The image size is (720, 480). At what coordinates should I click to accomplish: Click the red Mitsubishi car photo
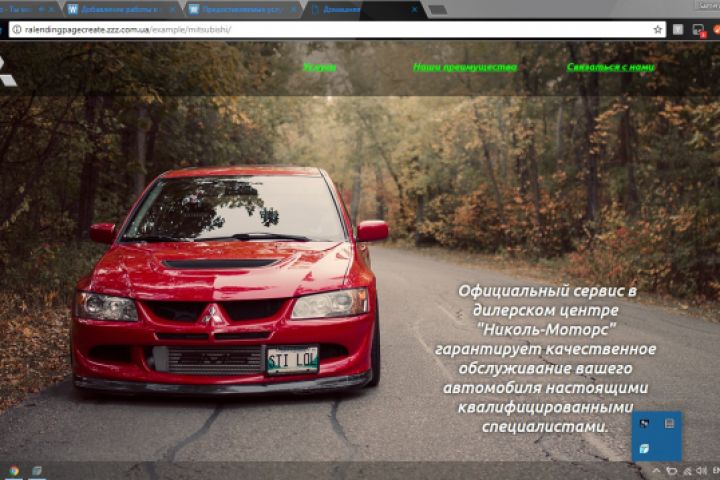(230, 280)
